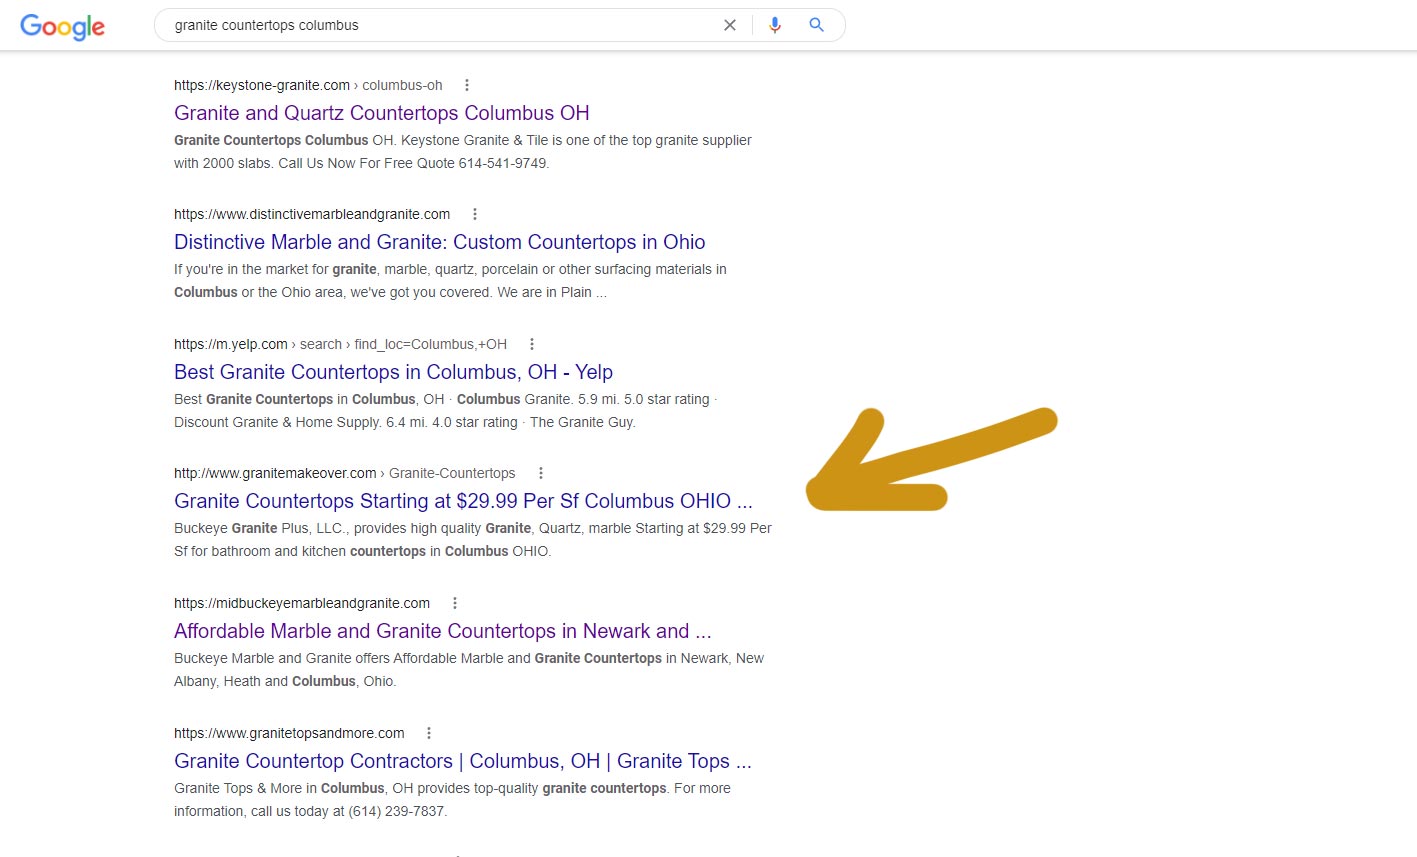Viewport: 1417px width, 857px height.
Task: Click the distinctivemarbleandgranite.com URL text
Action: pyautogui.click(x=312, y=214)
